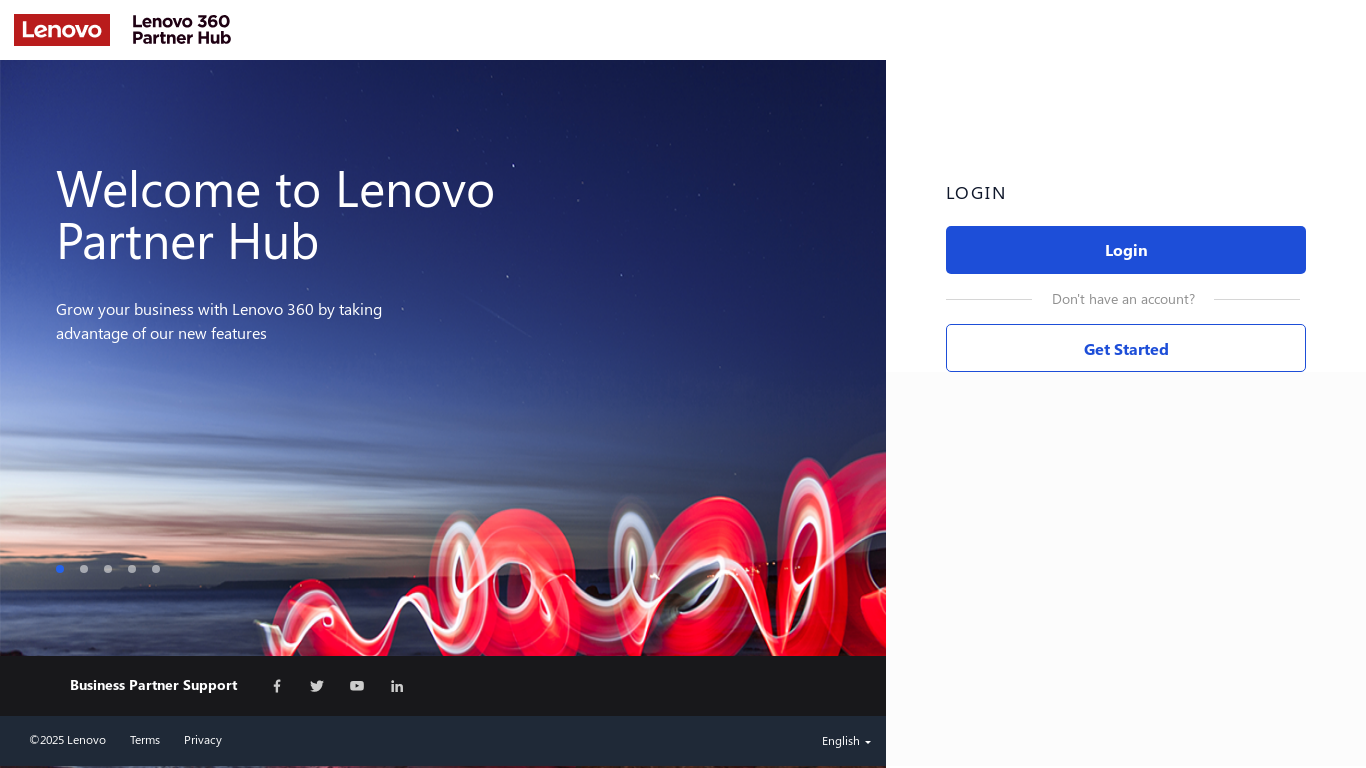Click the Get Started button
The width and height of the screenshot is (1366, 768).
pyautogui.click(x=1126, y=348)
